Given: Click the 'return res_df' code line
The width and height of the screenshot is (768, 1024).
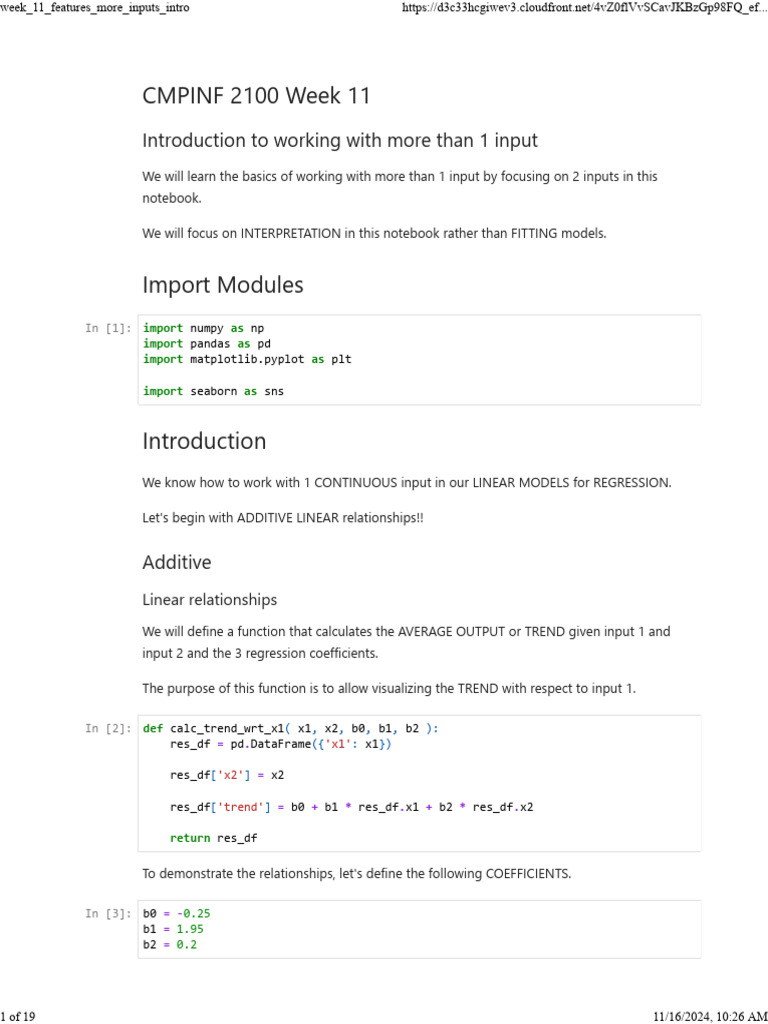Looking at the screenshot, I should 213,838.
